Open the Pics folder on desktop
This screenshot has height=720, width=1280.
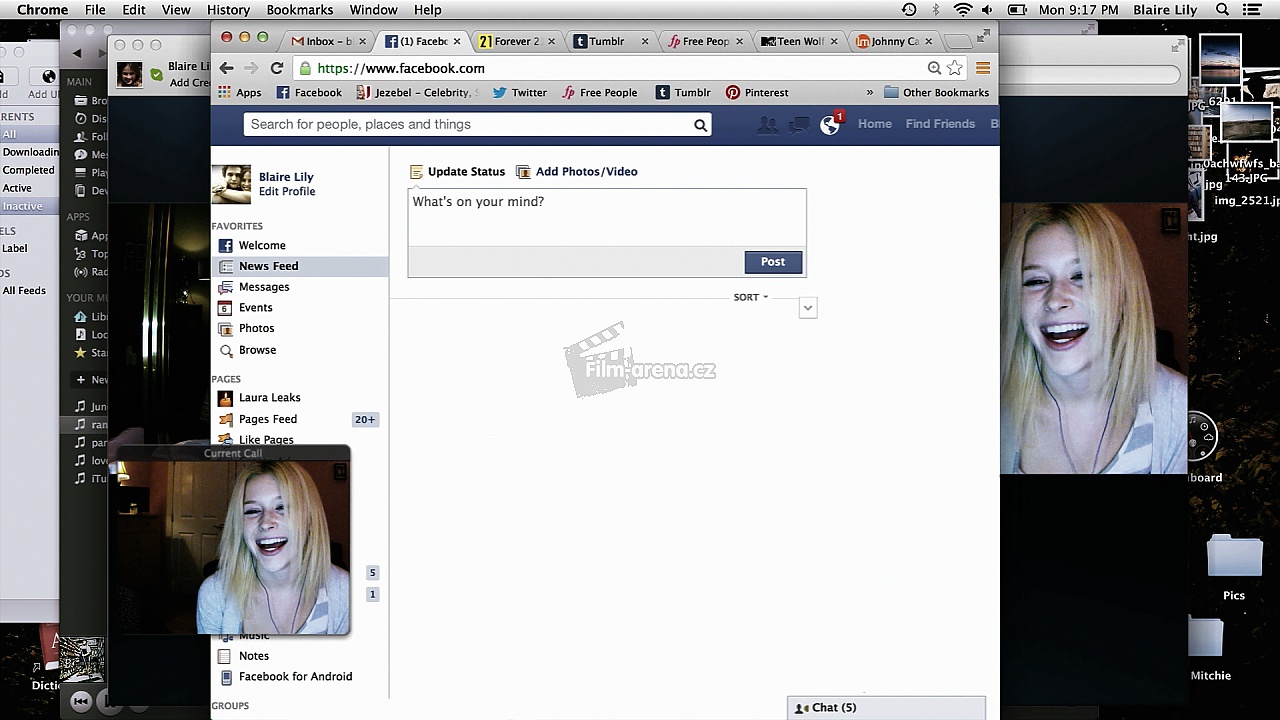coord(1234,560)
